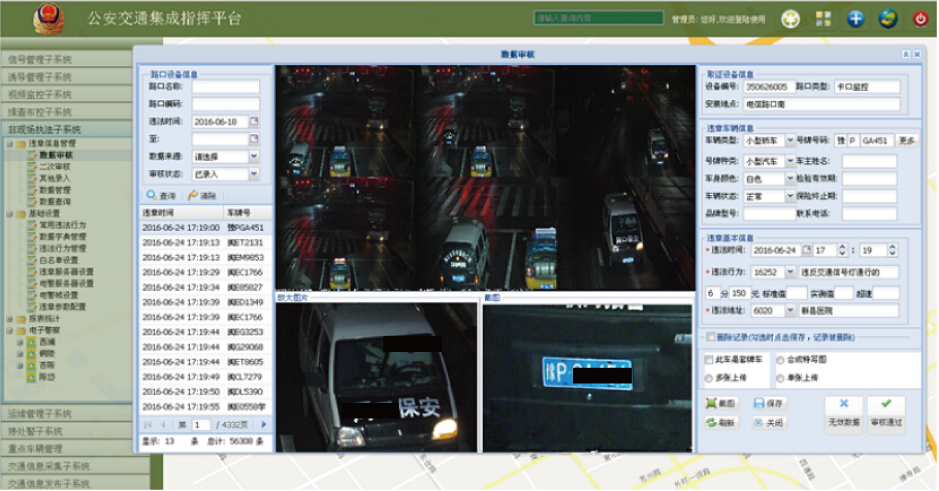Click the top search input box

[598, 18]
